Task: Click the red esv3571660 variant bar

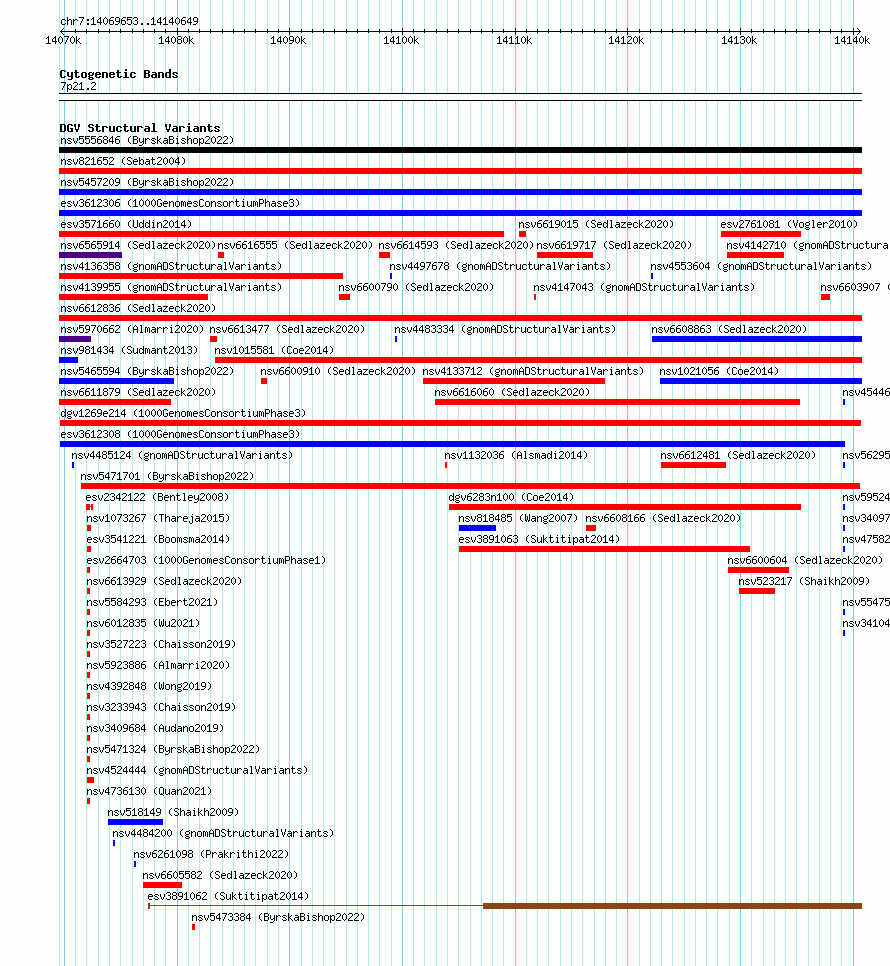Action: coord(281,234)
